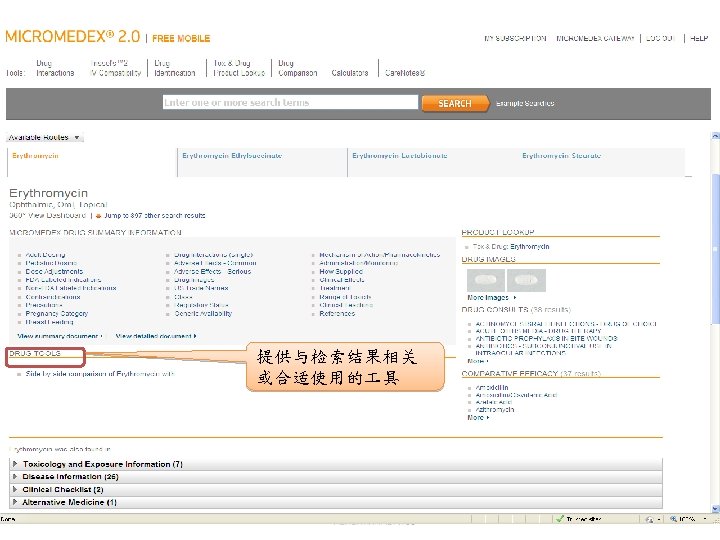Open the Drug Identification tool
This screenshot has height=540, width=720.
(x=174, y=68)
